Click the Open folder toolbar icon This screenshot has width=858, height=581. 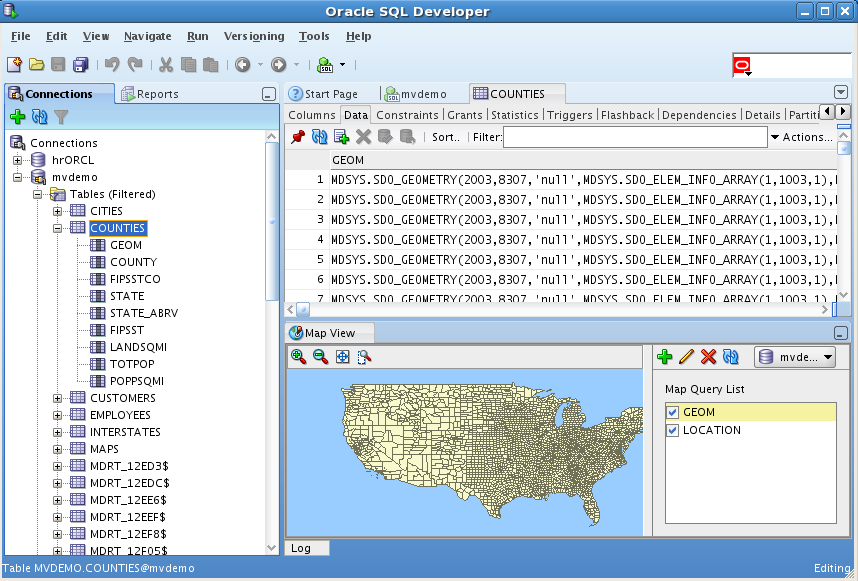click(36, 65)
